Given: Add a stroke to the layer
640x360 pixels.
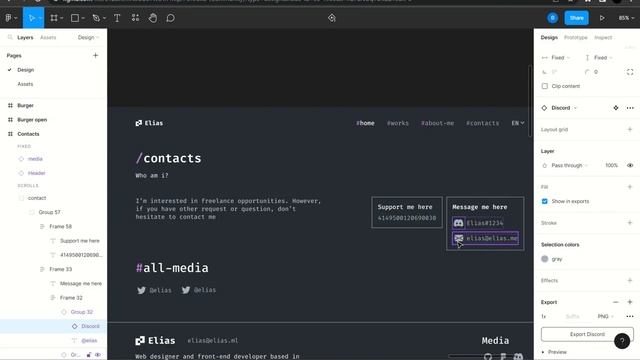Looking at the screenshot, I should click(x=630, y=223).
